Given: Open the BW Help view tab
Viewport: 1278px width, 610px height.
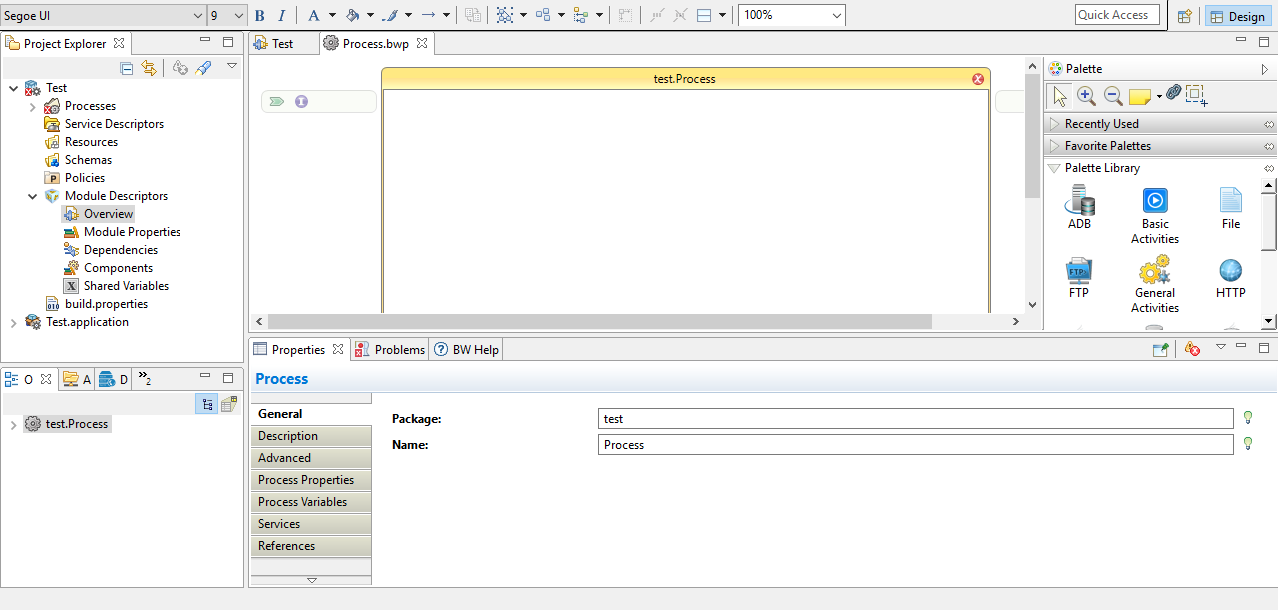Looking at the screenshot, I should click(x=466, y=349).
